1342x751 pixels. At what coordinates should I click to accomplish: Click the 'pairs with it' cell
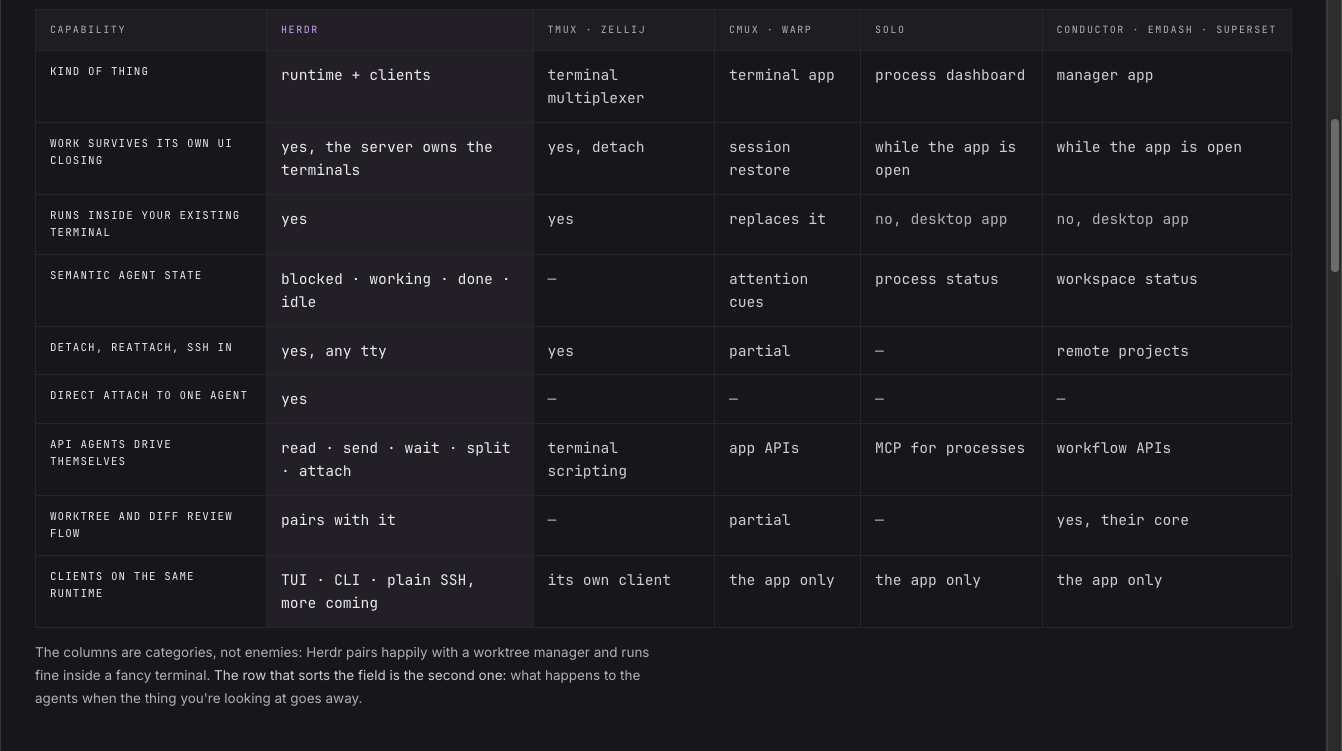[x=399, y=526]
